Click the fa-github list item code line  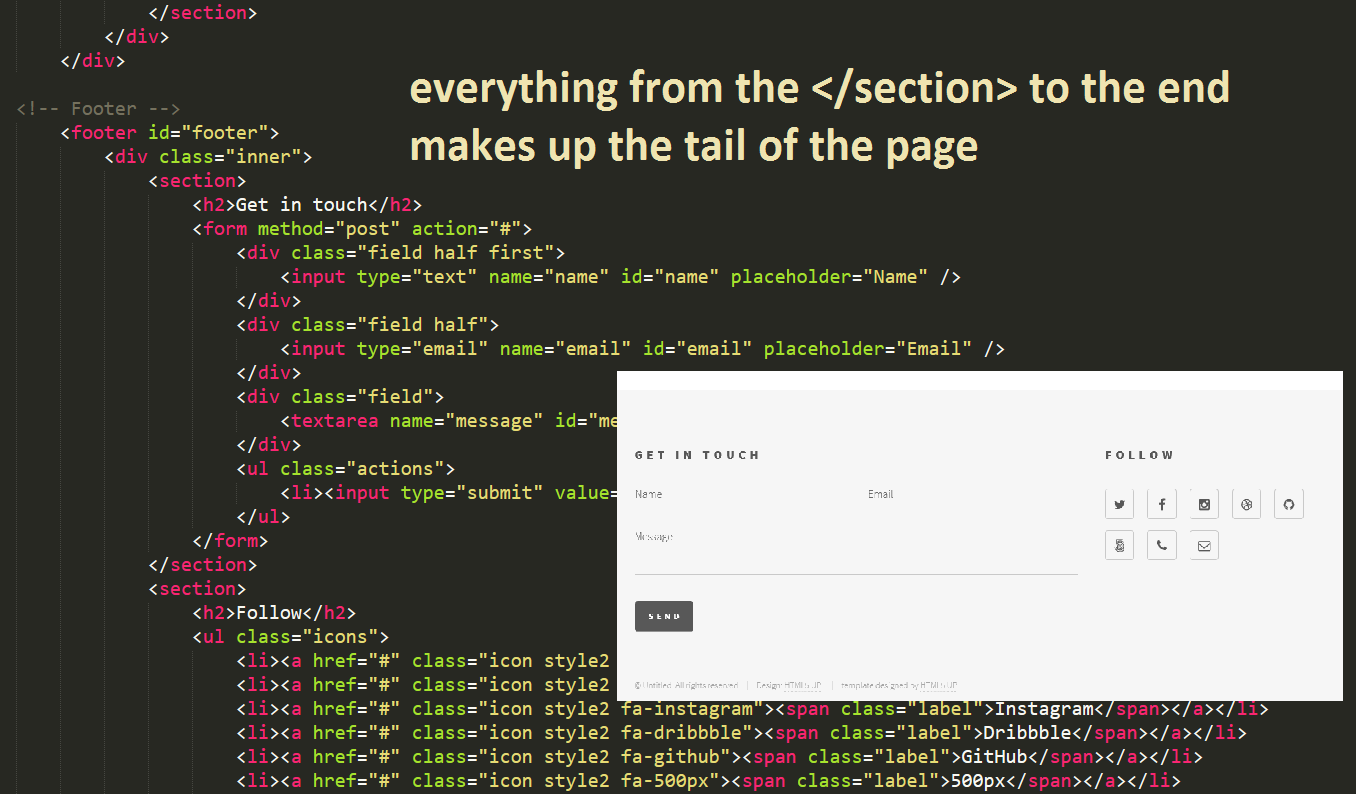pos(719,757)
